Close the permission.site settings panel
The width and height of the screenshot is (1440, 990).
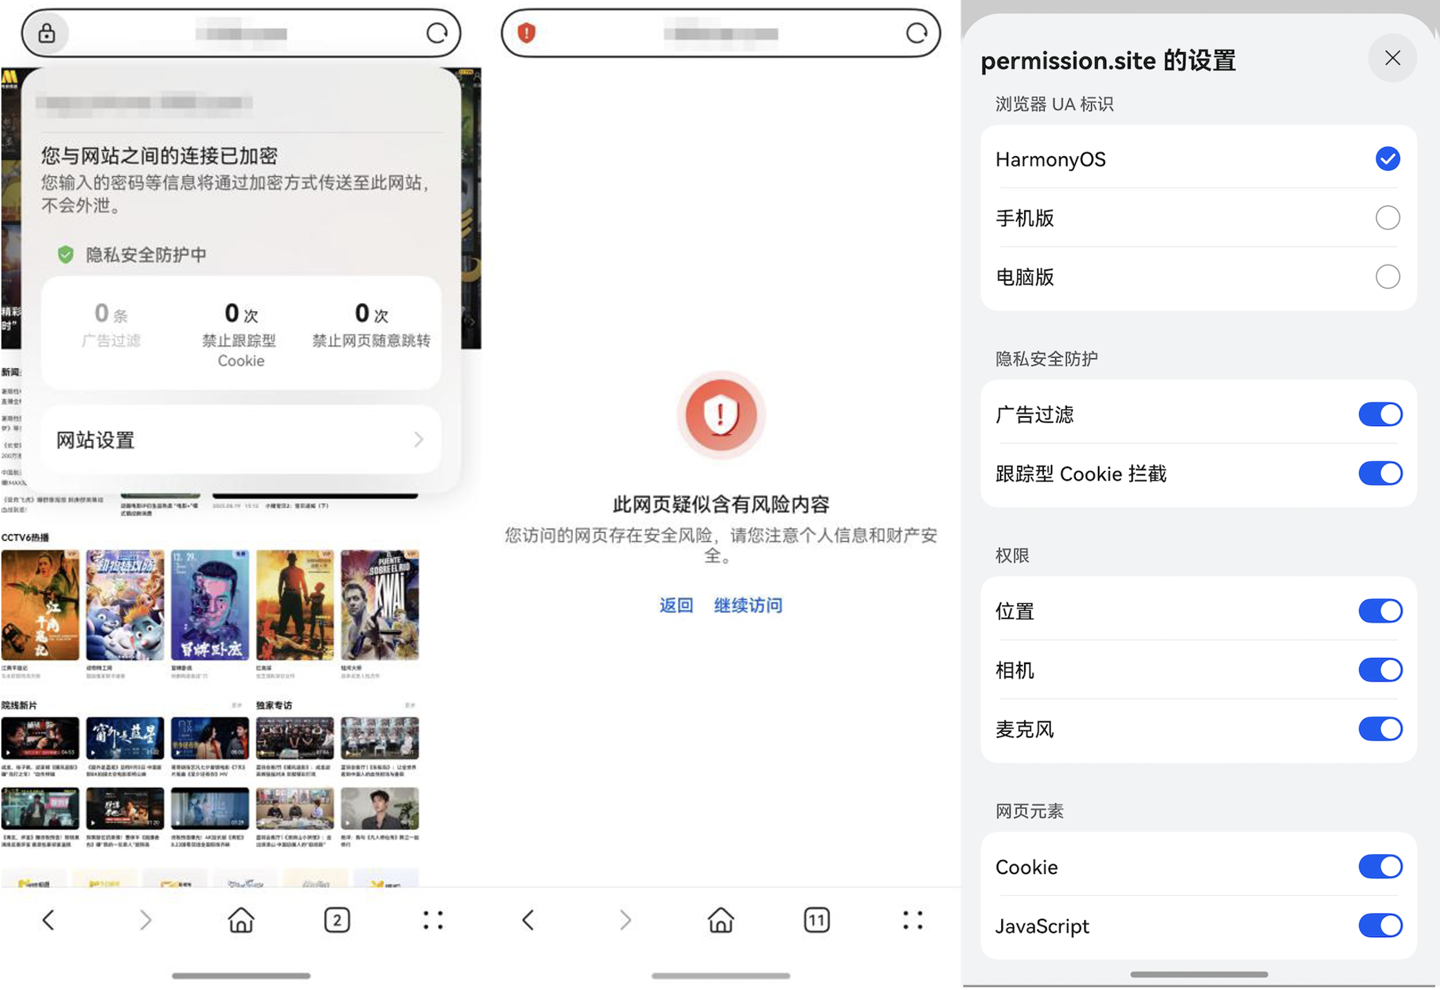[x=1392, y=59]
